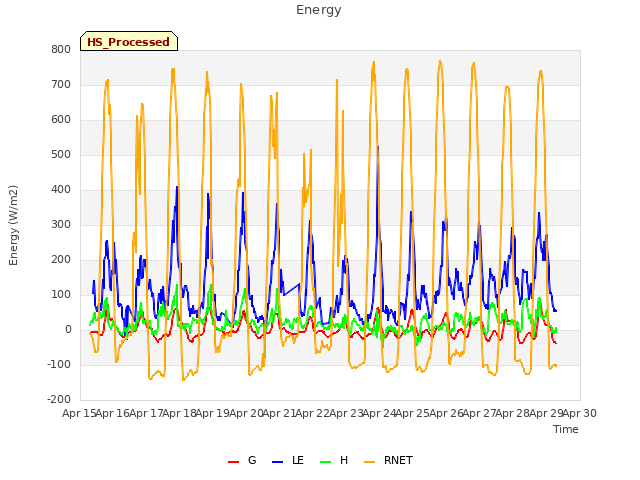Click the green H legend swatch
640x480 pixels.
[325, 461]
